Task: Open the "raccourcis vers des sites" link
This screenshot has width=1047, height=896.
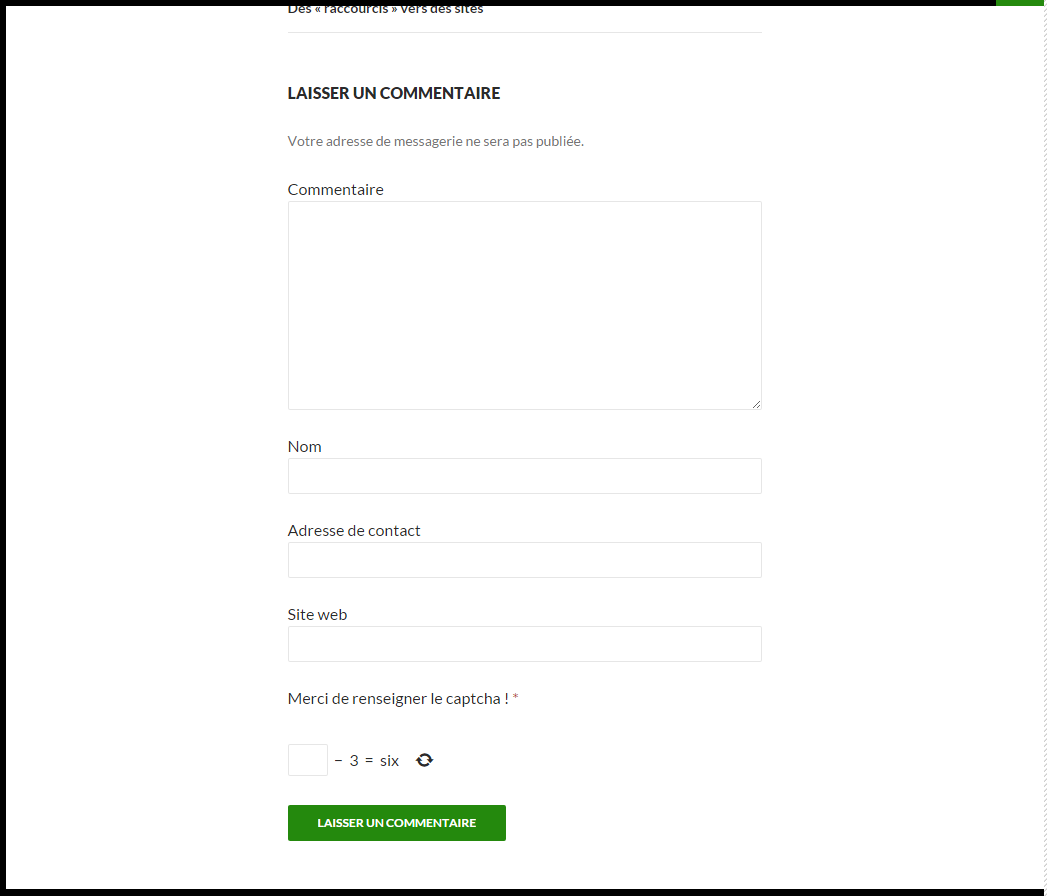Action: tap(385, 9)
